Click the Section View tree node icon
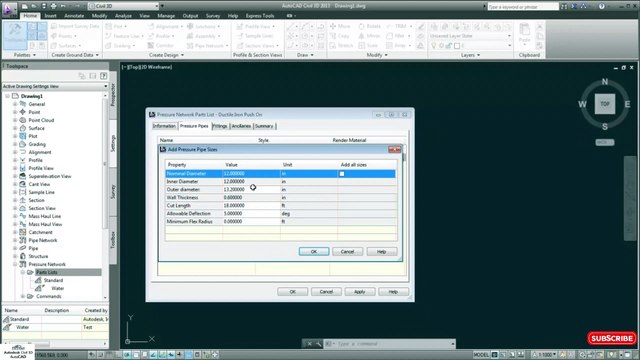The image size is (640, 360). [23, 208]
